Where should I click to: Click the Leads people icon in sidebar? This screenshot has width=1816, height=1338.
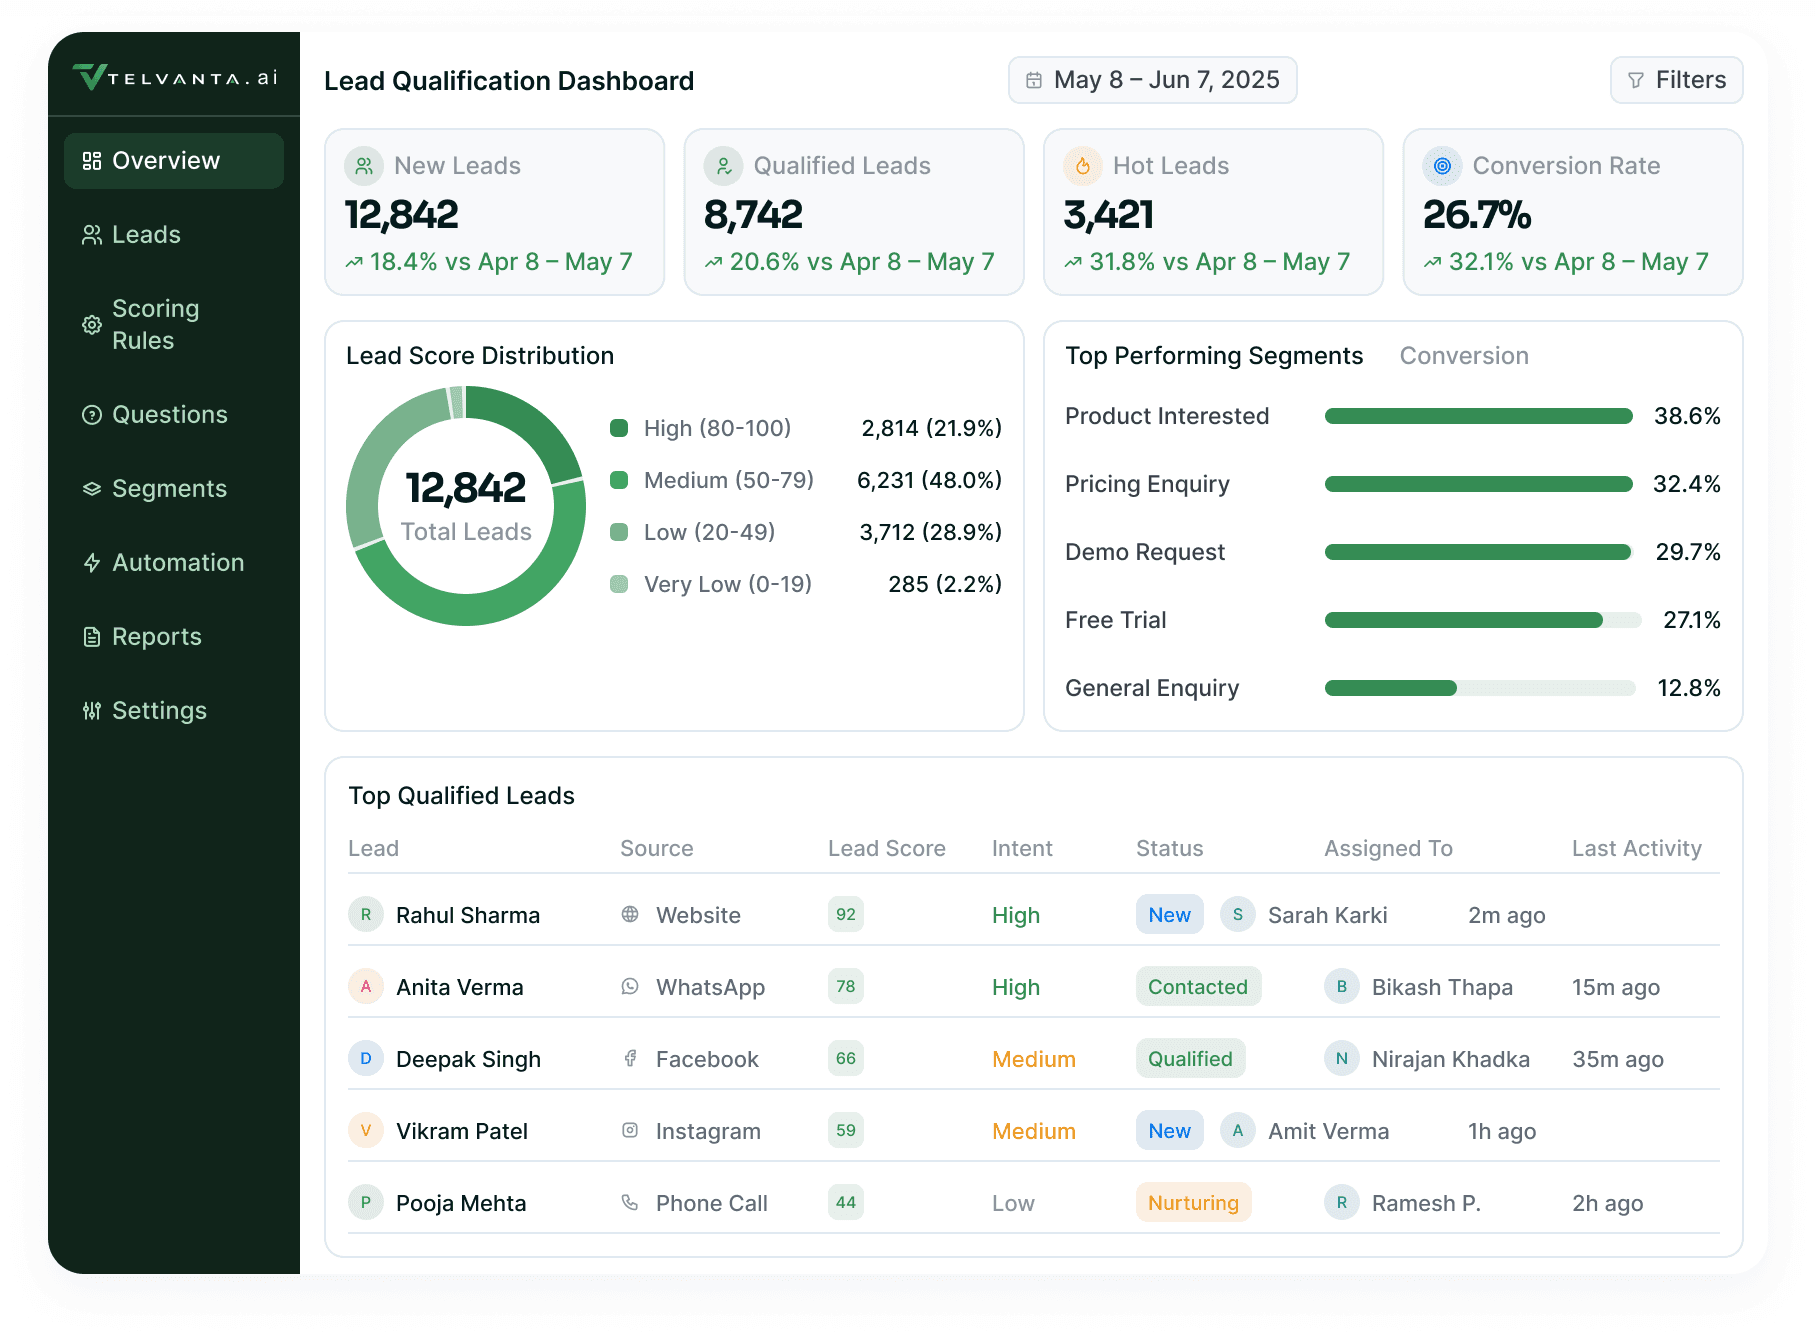click(92, 235)
